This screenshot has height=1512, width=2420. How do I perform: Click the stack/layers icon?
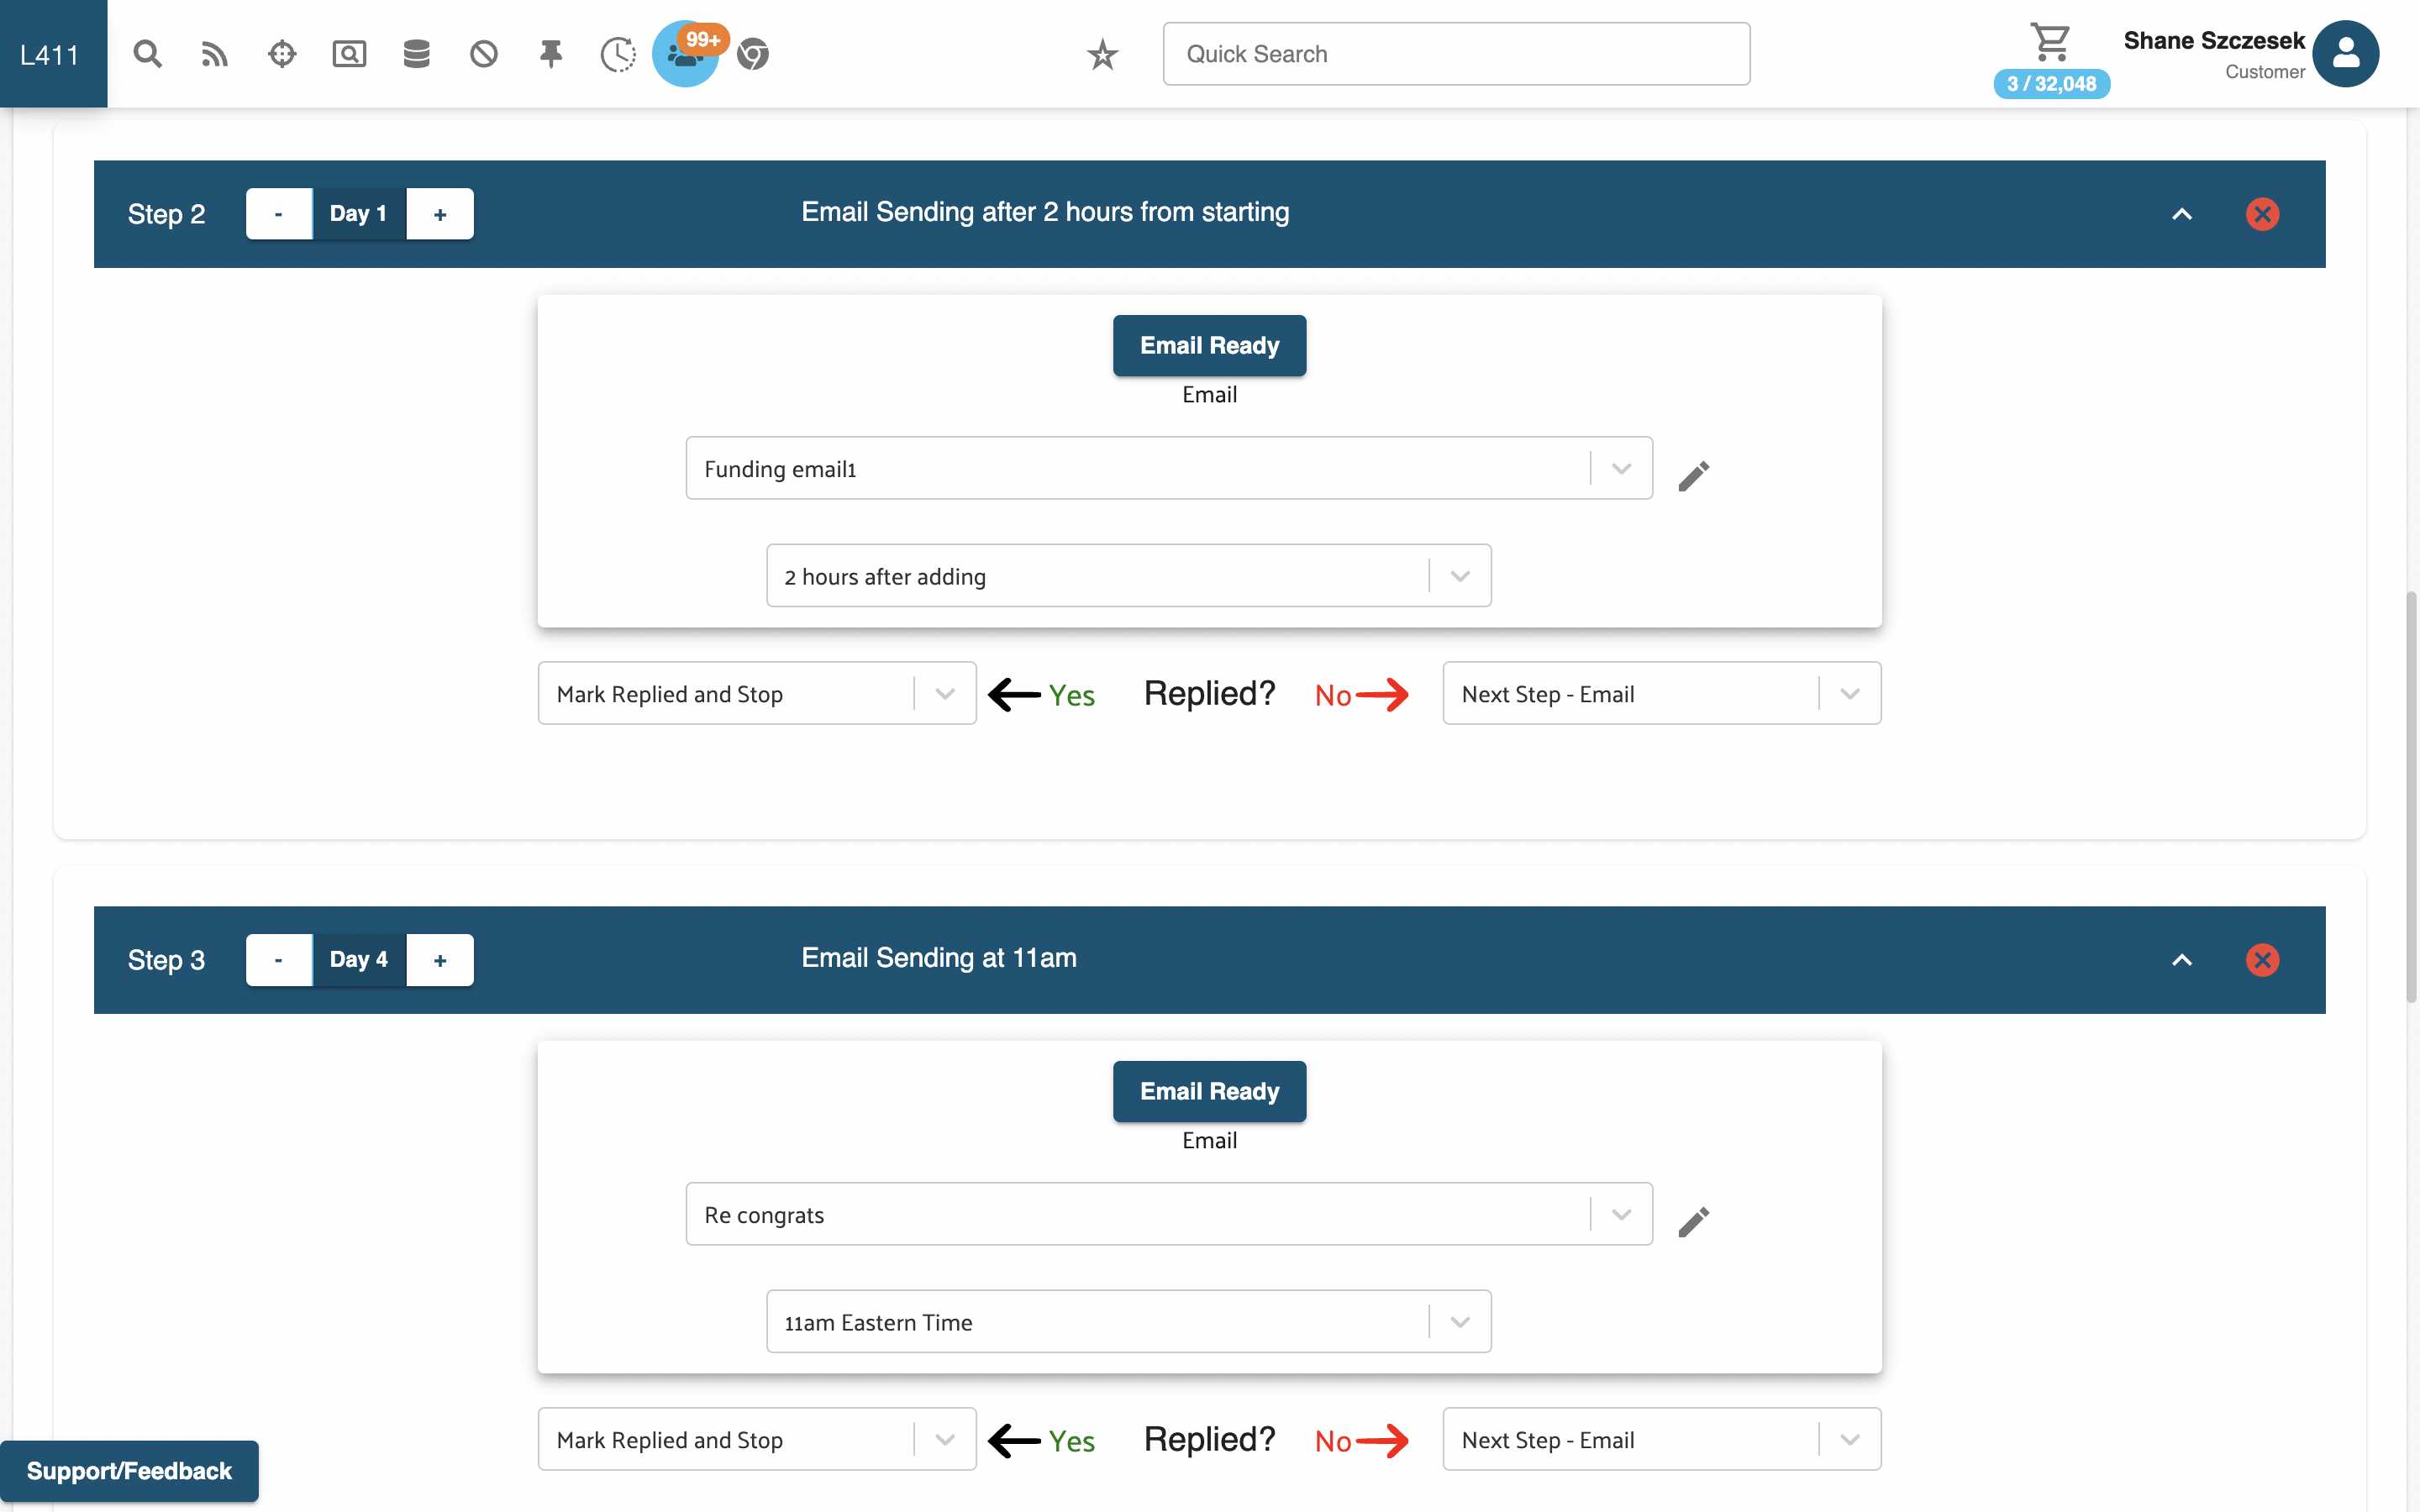tap(417, 52)
